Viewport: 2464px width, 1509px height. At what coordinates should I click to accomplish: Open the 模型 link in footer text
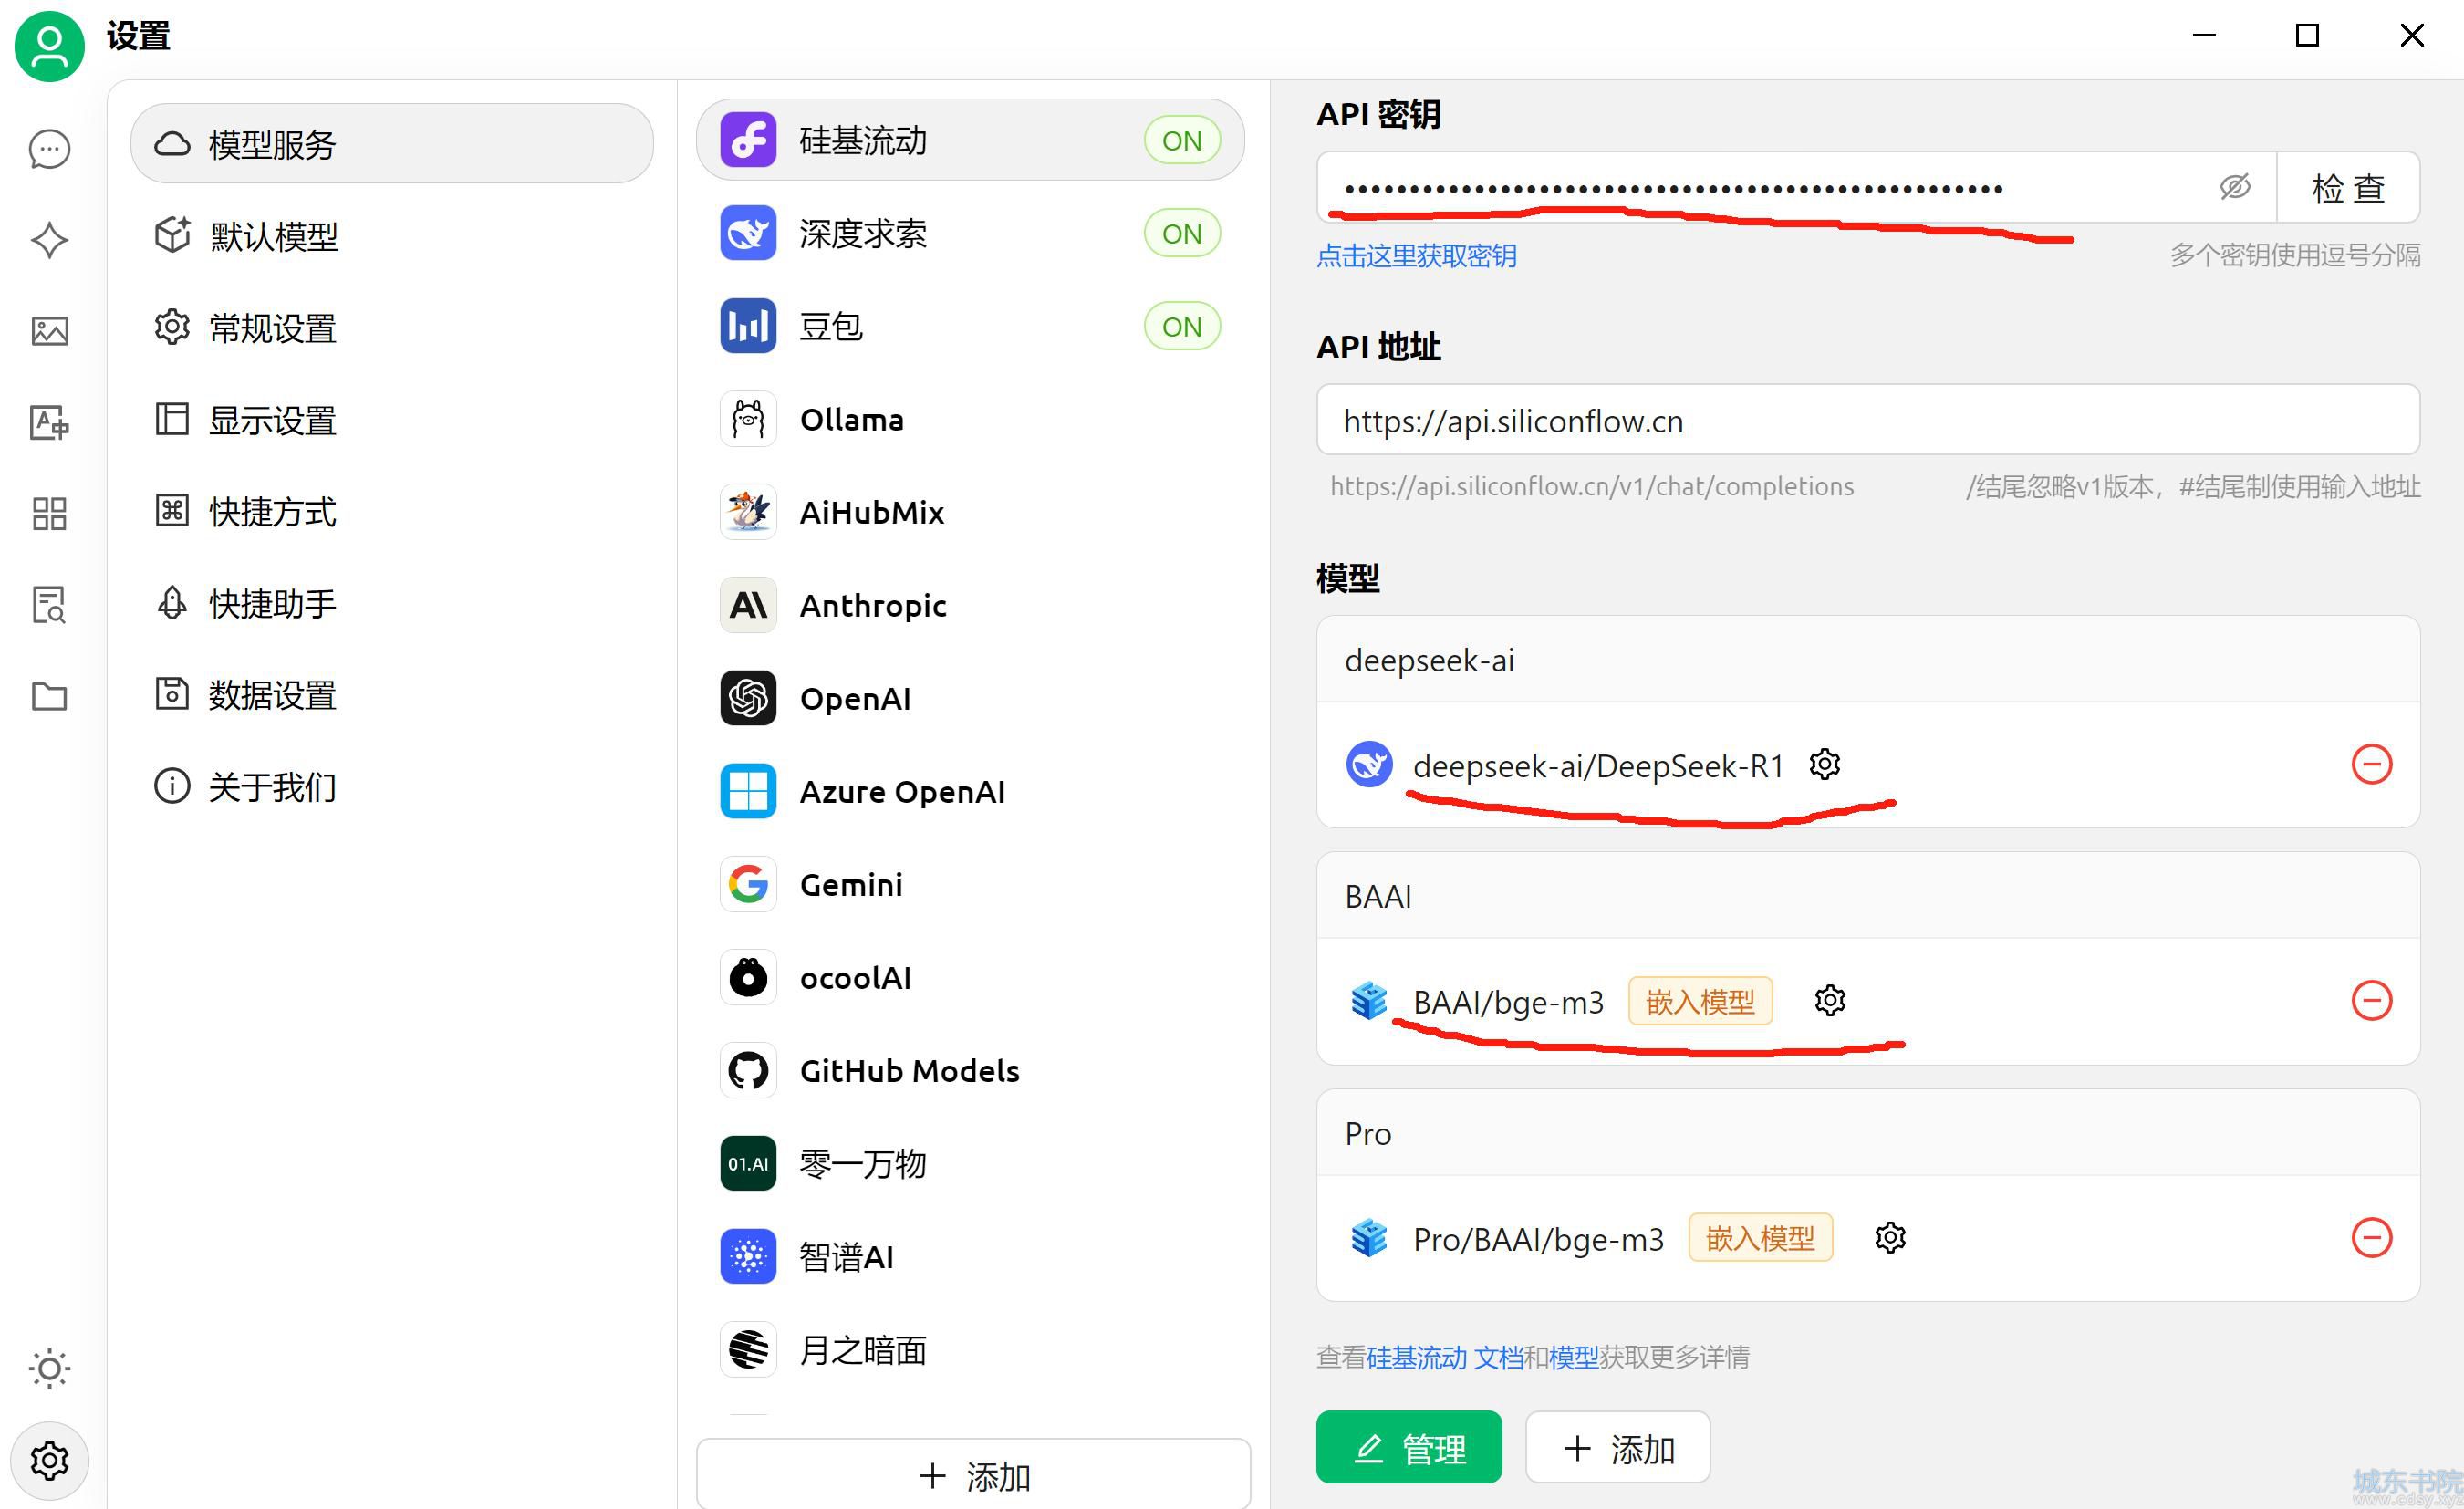(1574, 1357)
